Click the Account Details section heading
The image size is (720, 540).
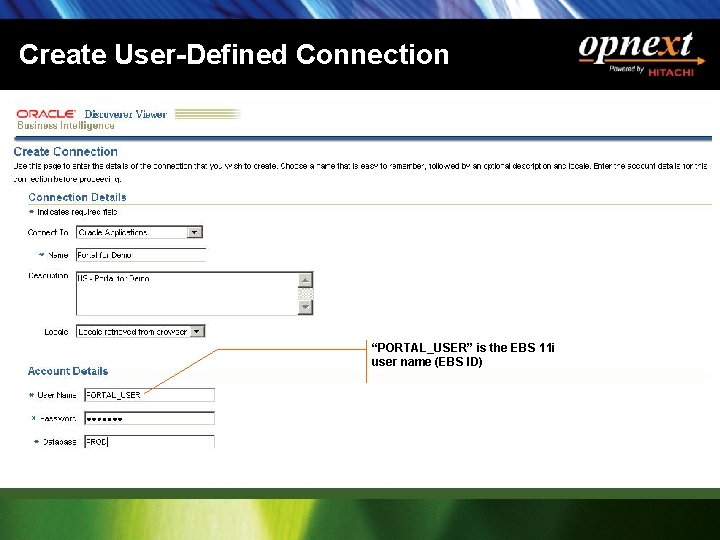coord(68,371)
